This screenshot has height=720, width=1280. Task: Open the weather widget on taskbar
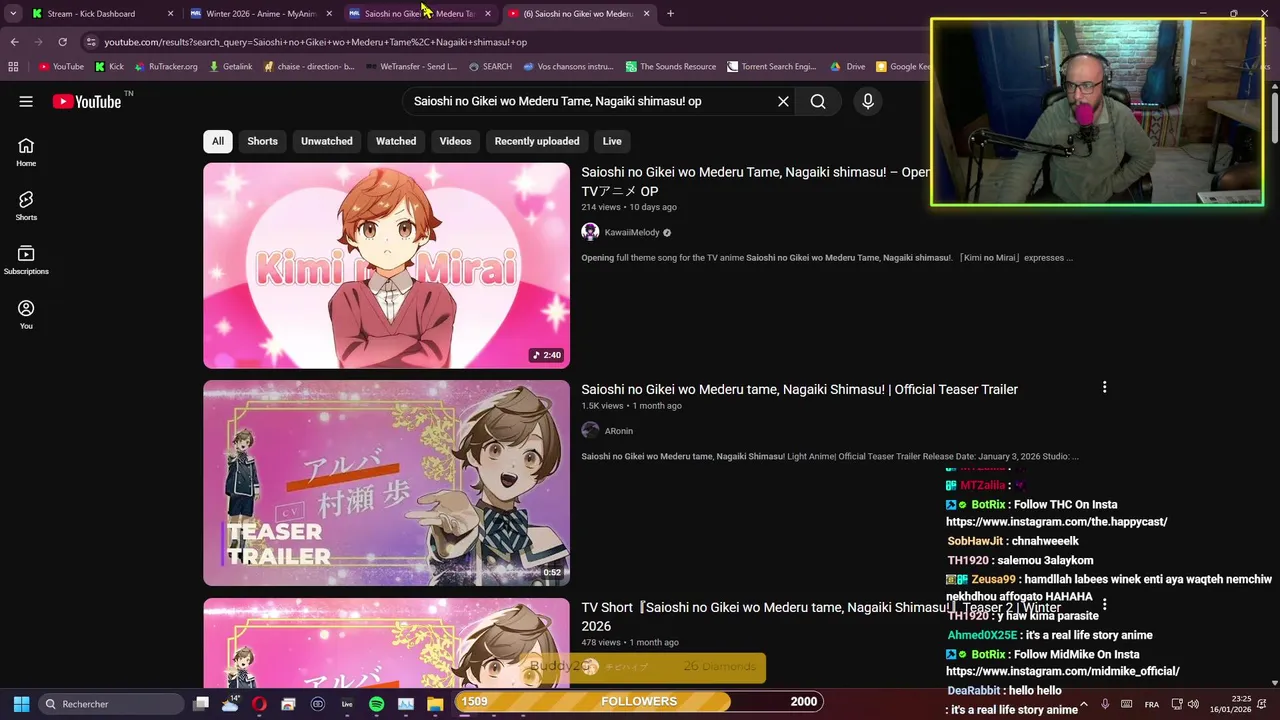pyautogui.click(x=230, y=704)
